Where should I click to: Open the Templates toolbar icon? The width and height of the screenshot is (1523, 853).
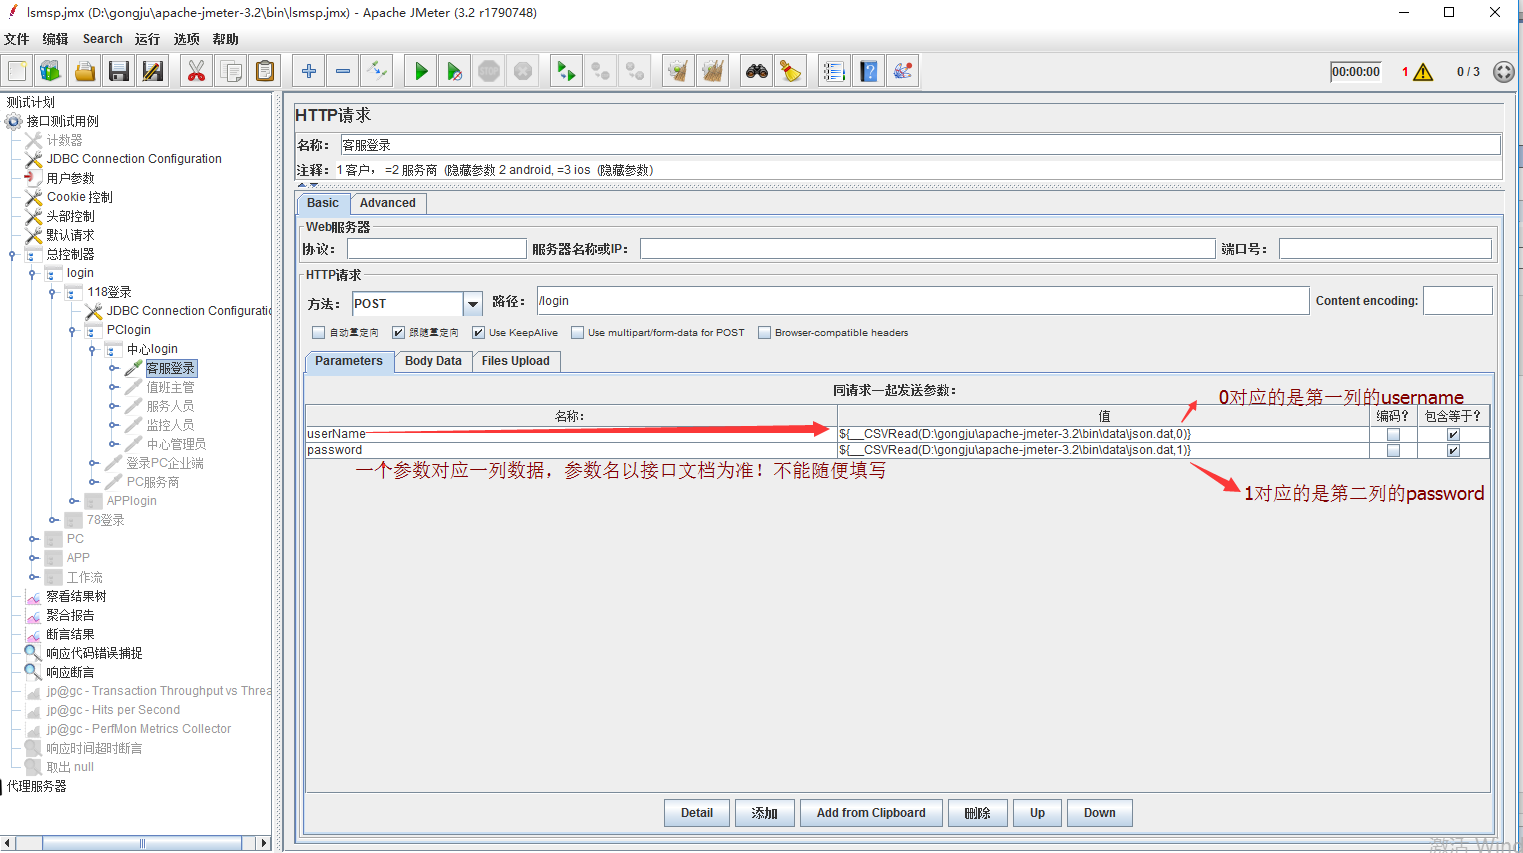coord(51,71)
